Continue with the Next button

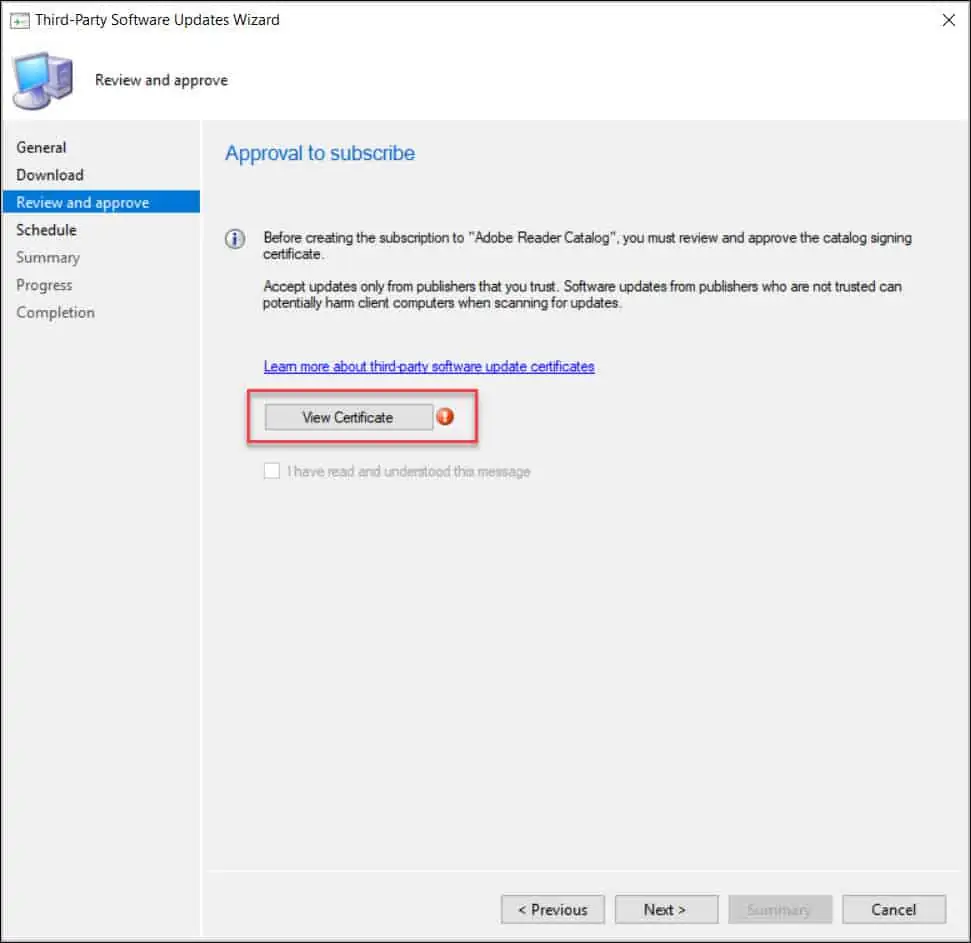666,909
